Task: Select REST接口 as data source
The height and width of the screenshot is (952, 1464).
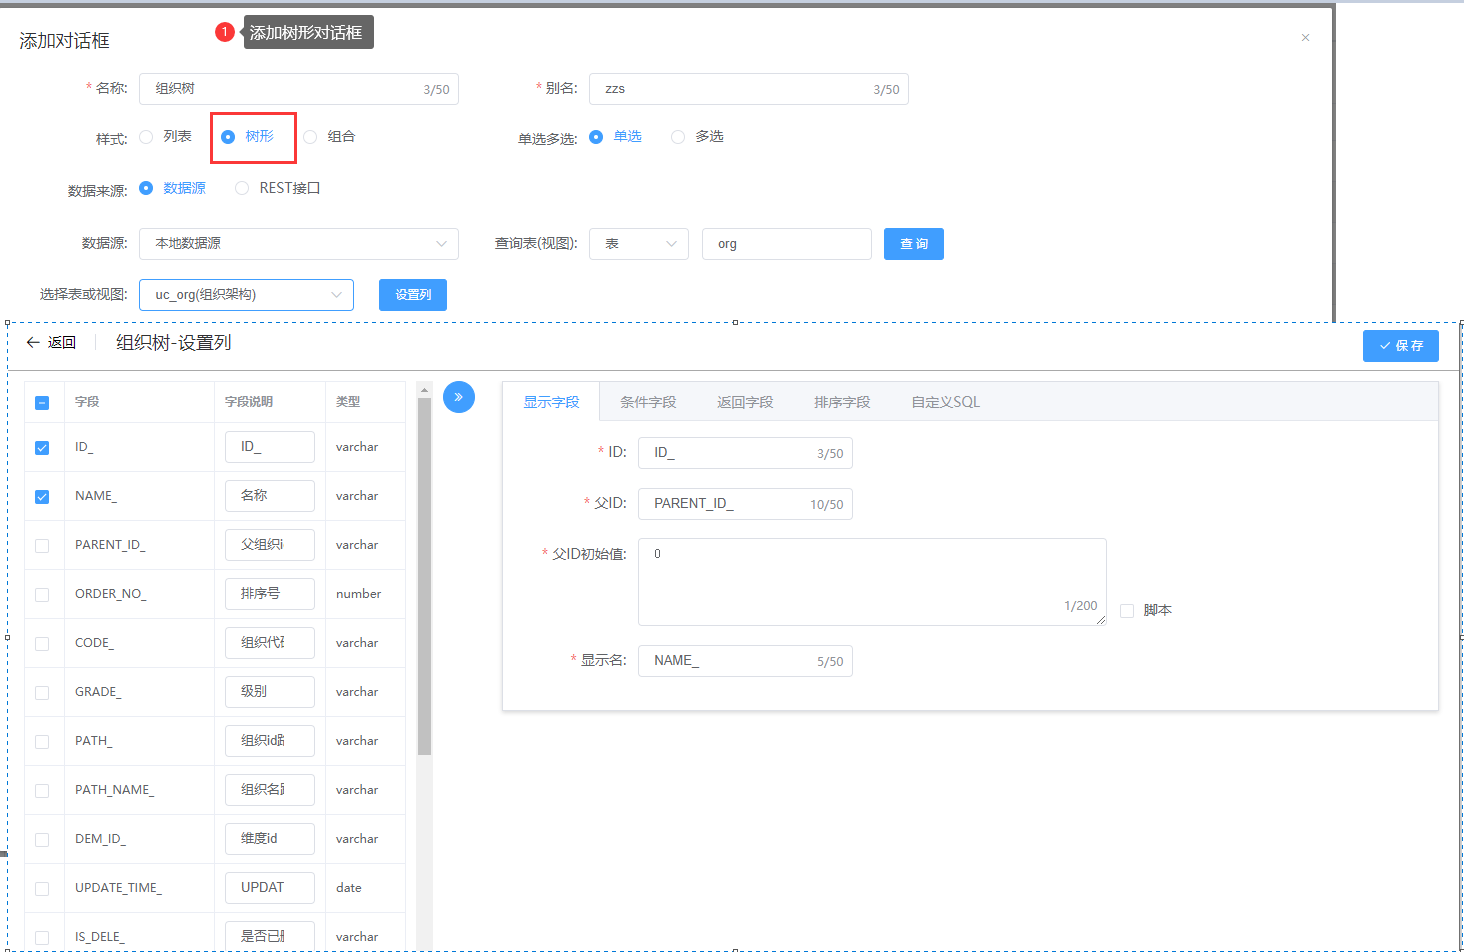Action: pos(242,188)
